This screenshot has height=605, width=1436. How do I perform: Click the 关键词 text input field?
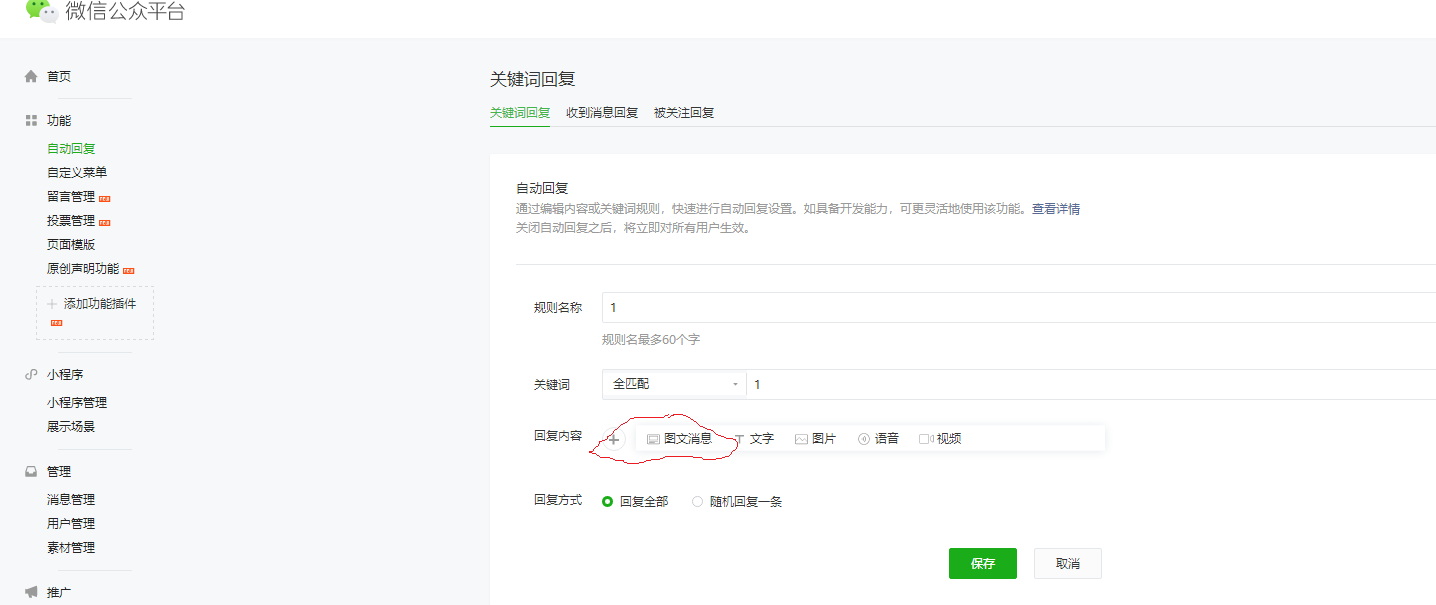tap(1091, 384)
